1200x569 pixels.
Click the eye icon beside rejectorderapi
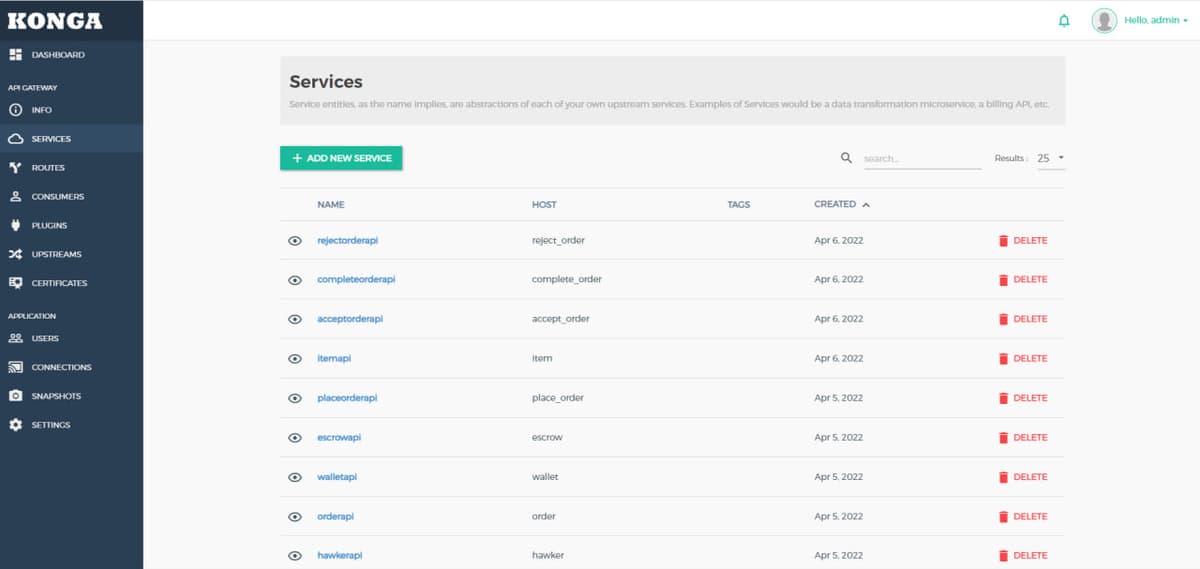[x=295, y=241]
